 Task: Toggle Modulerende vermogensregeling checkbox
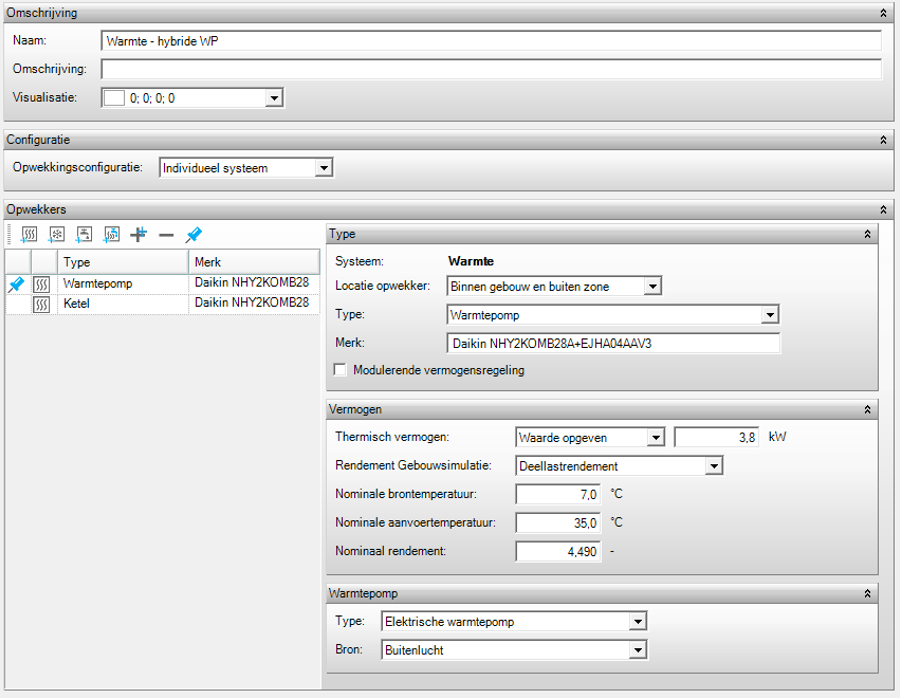[x=340, y=370]
